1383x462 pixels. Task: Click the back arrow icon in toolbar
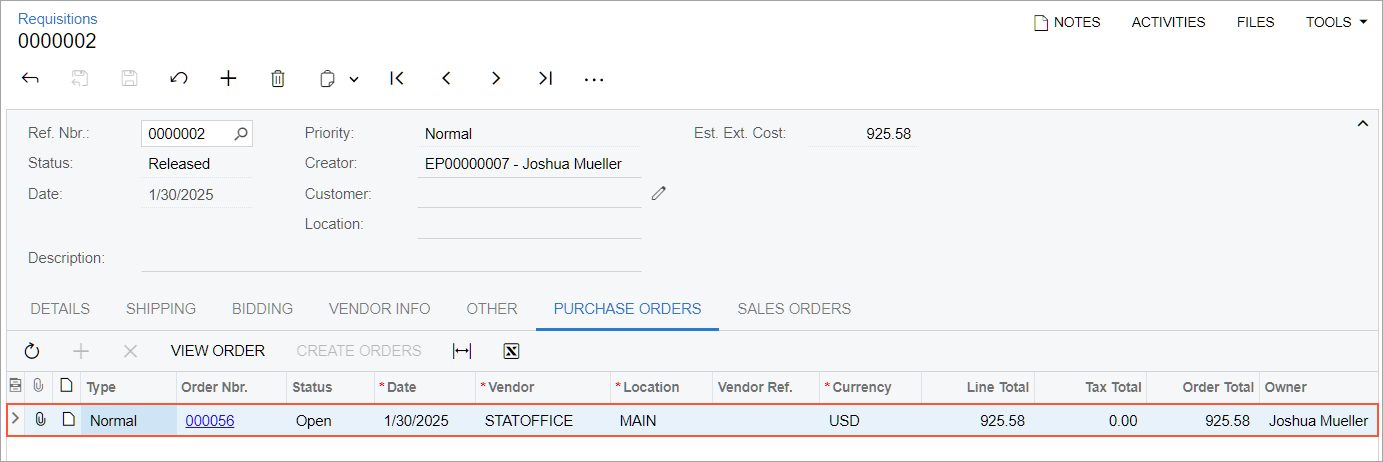(30, 78)
